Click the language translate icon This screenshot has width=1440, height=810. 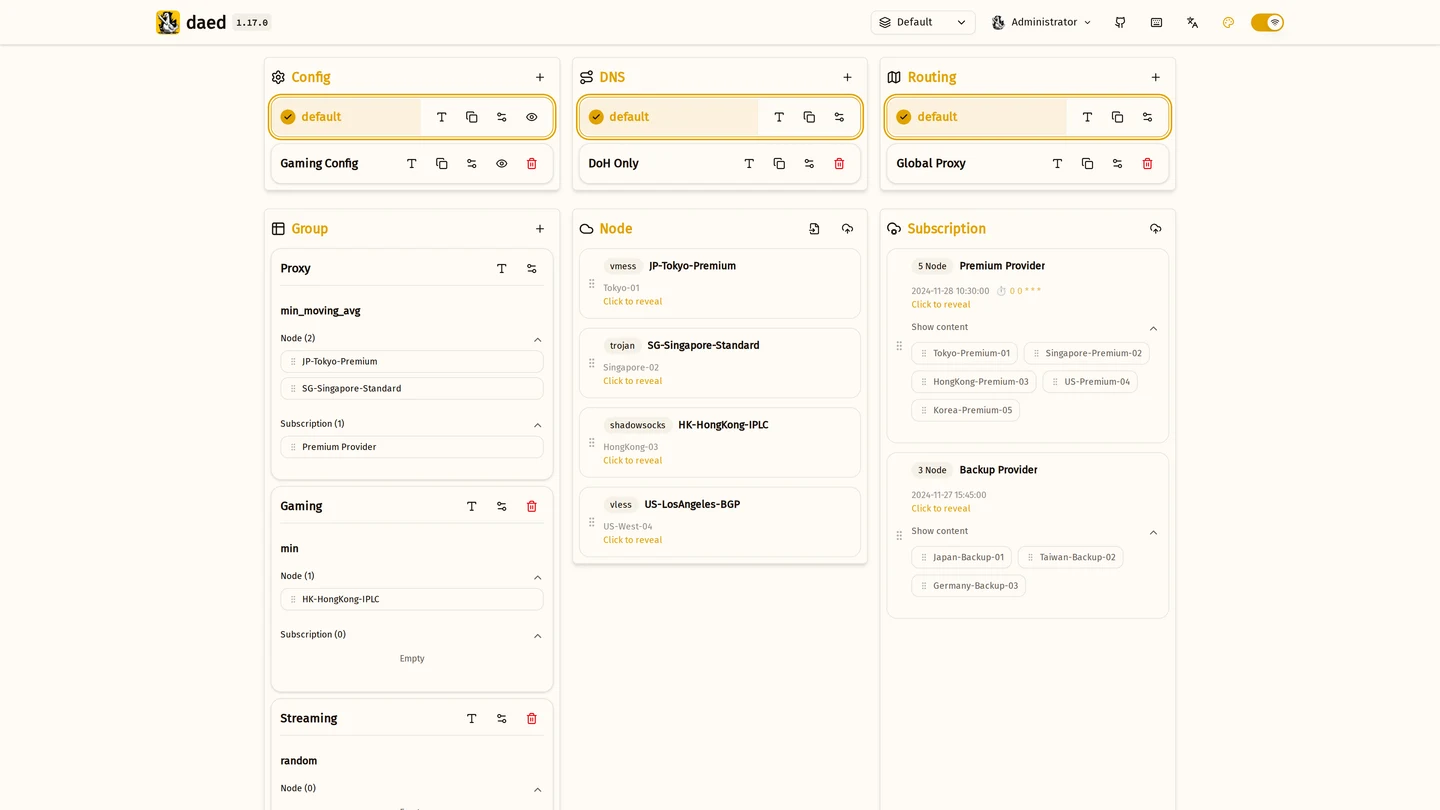(1192, 22)
